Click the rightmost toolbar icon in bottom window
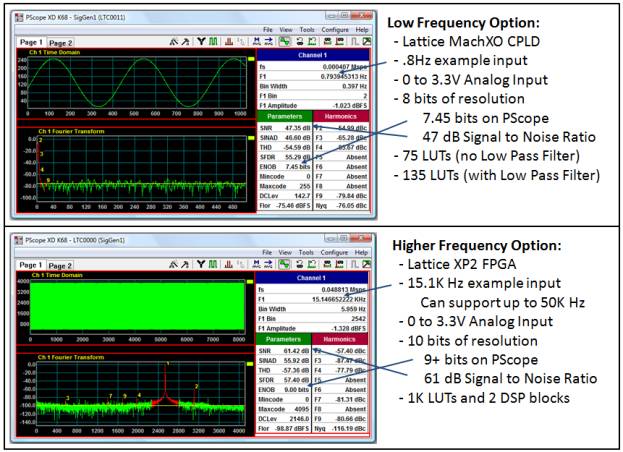This screenshot has height=452, width=623. pos(366,263)
